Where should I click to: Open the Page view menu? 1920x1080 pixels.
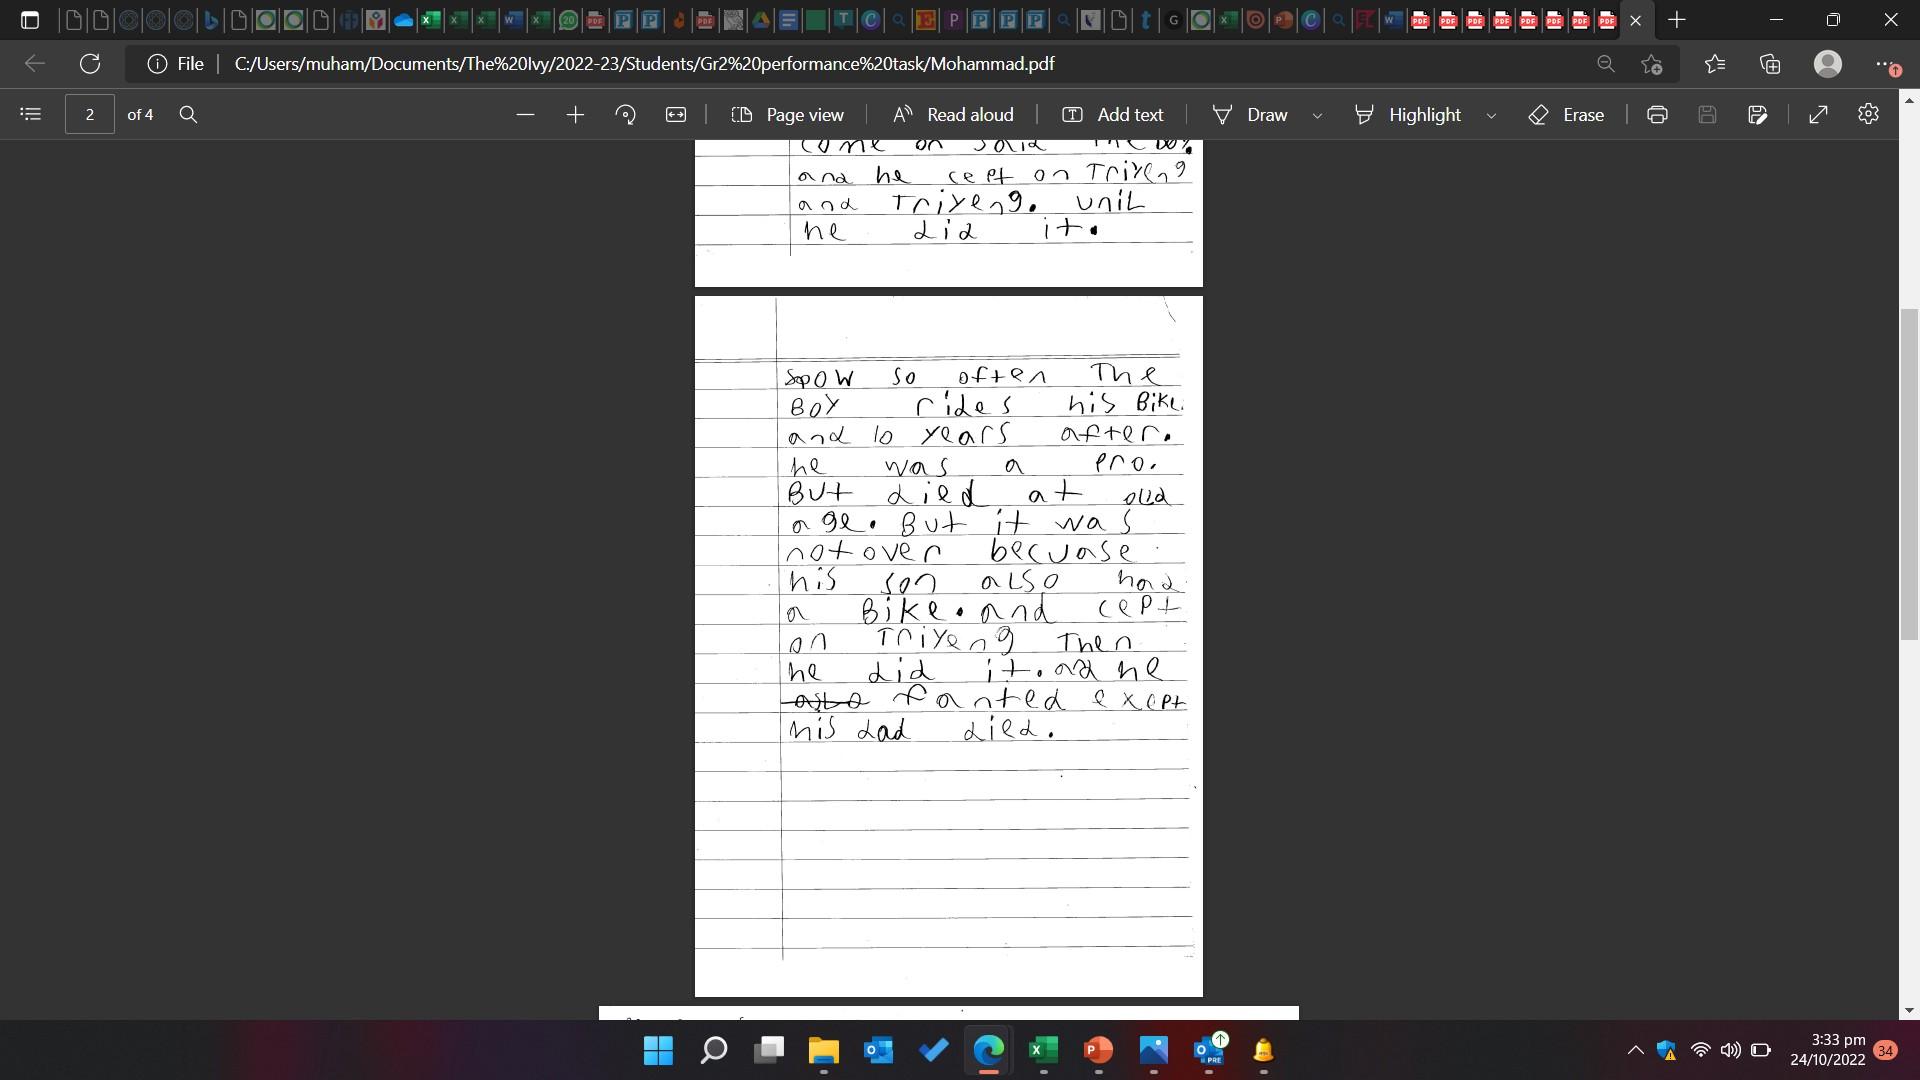coord(788,114)
